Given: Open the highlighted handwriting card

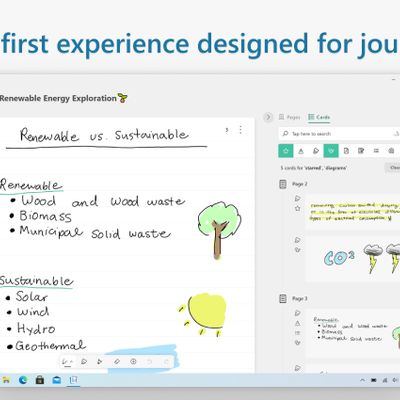Looking at the screenshot, I should [353, 212].
